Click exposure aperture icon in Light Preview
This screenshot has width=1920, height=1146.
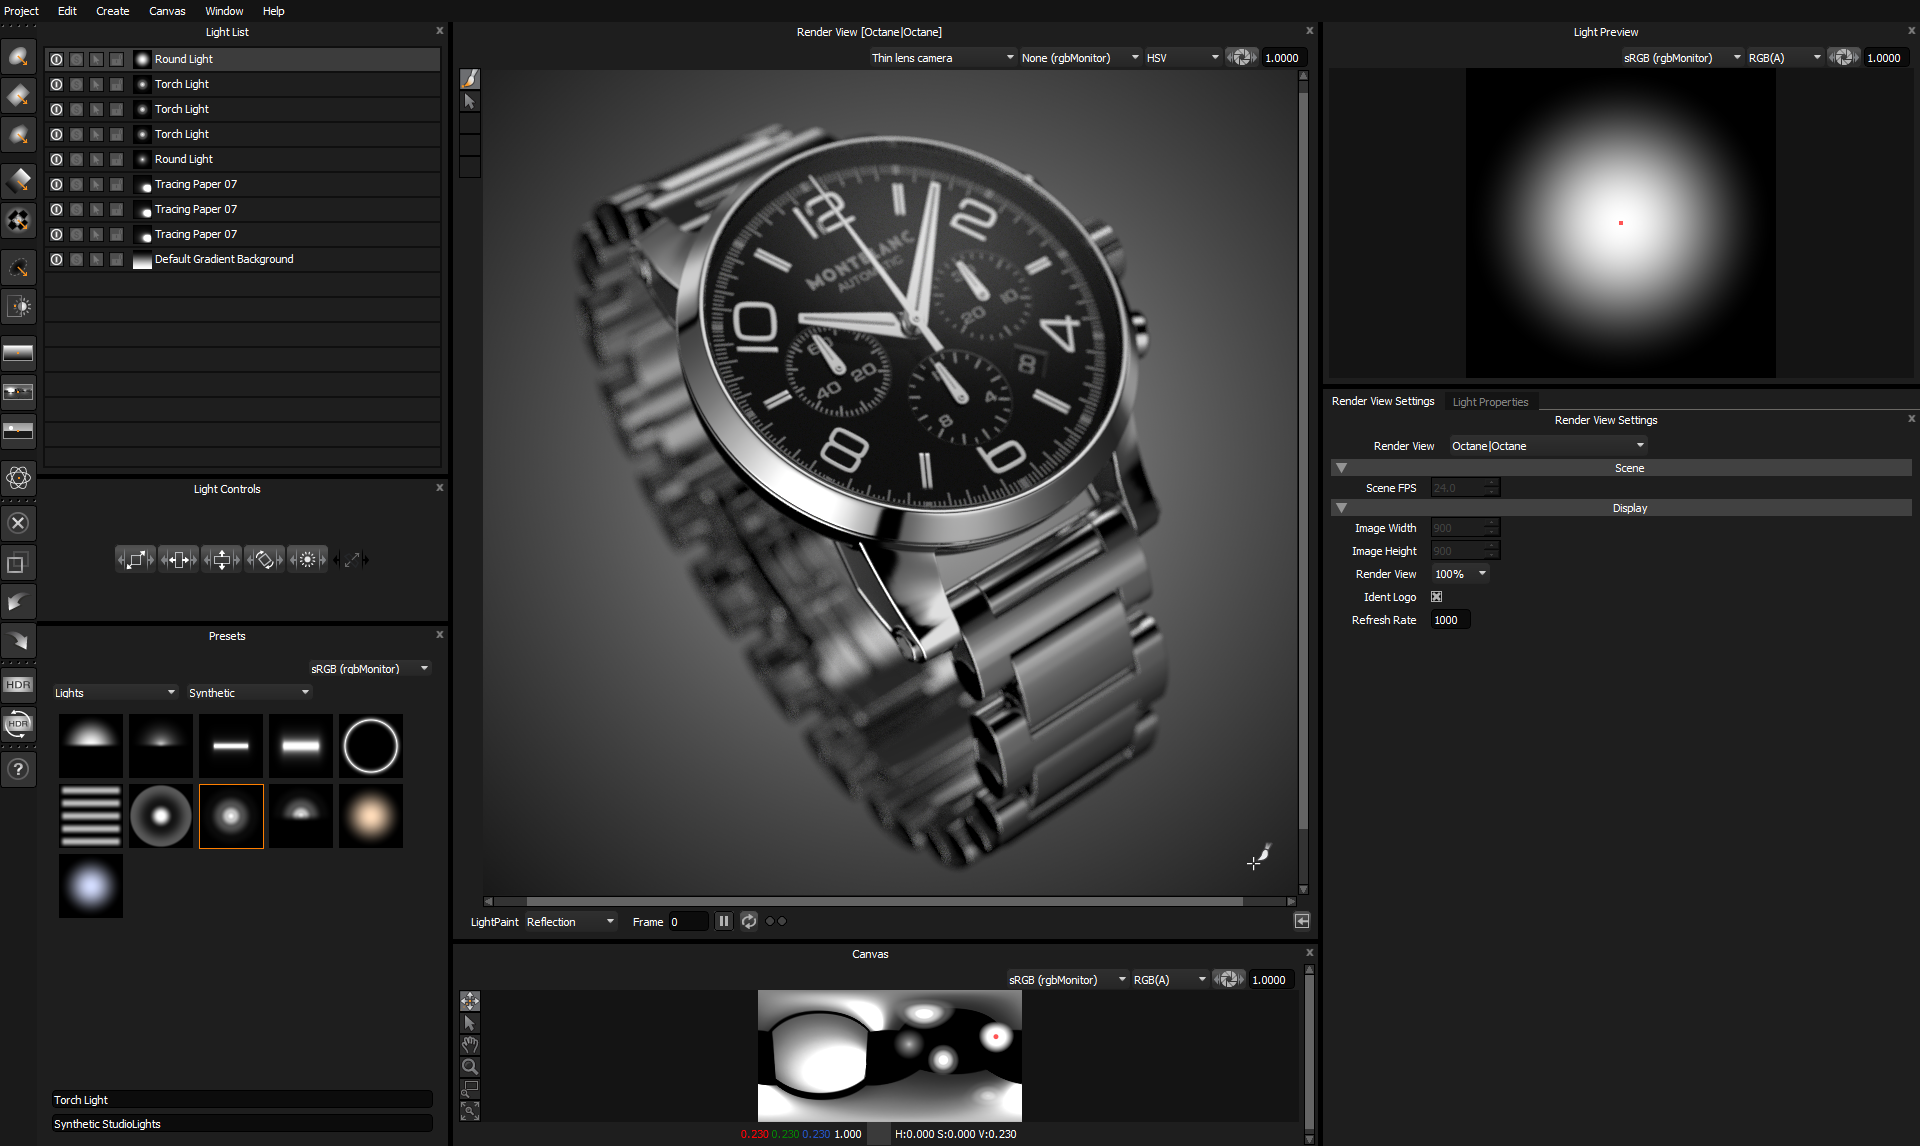pos(1844,58)
